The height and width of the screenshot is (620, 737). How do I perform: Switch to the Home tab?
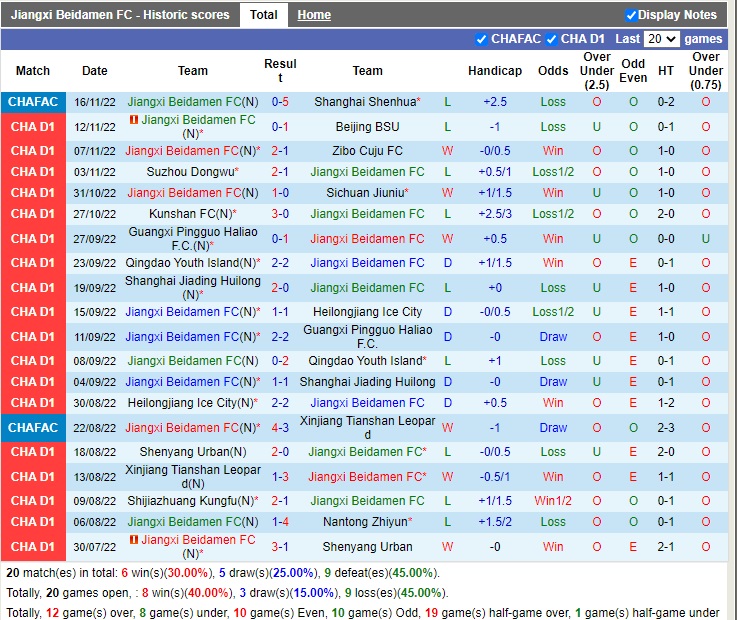(314, 15)
